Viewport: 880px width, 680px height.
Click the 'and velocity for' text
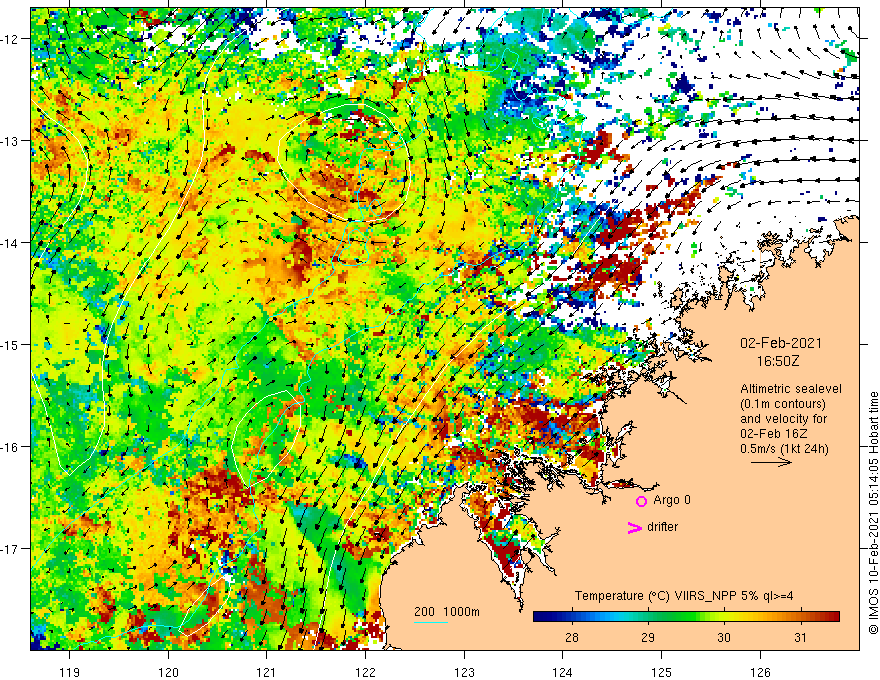tap(783, 419)
